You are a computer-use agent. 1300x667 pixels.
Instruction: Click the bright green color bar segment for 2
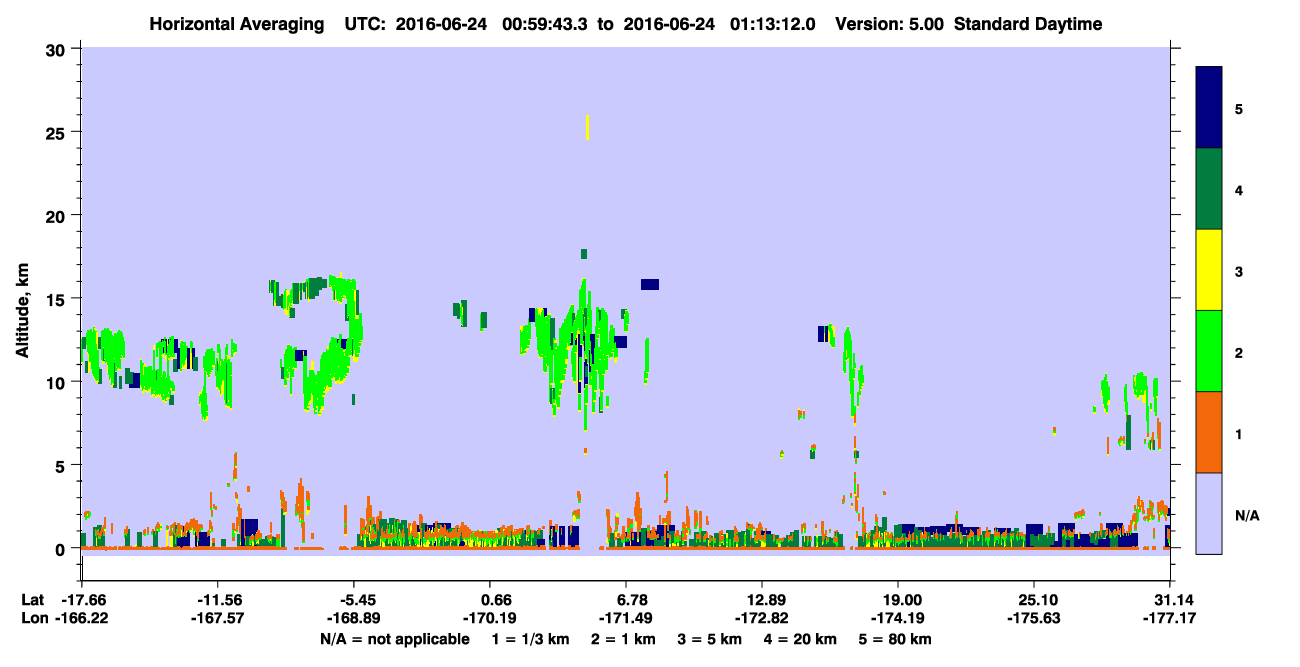[1209, 351]
